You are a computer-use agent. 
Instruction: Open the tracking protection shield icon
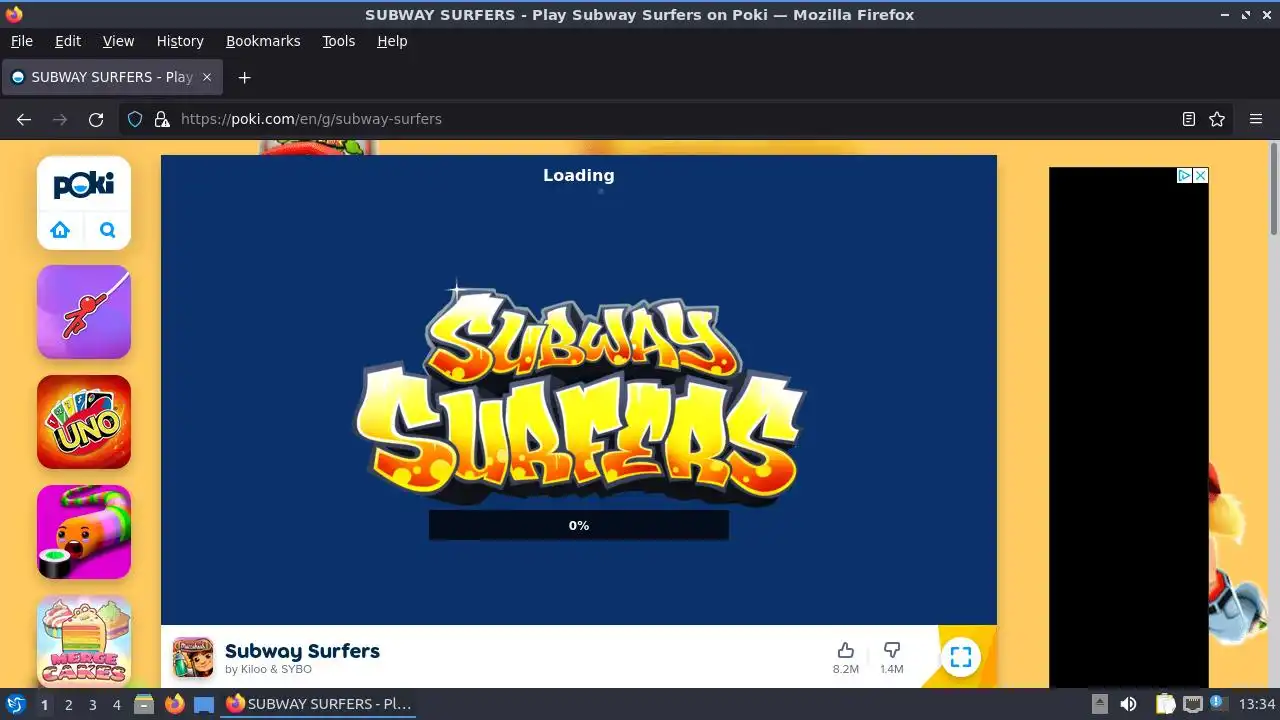135,119
